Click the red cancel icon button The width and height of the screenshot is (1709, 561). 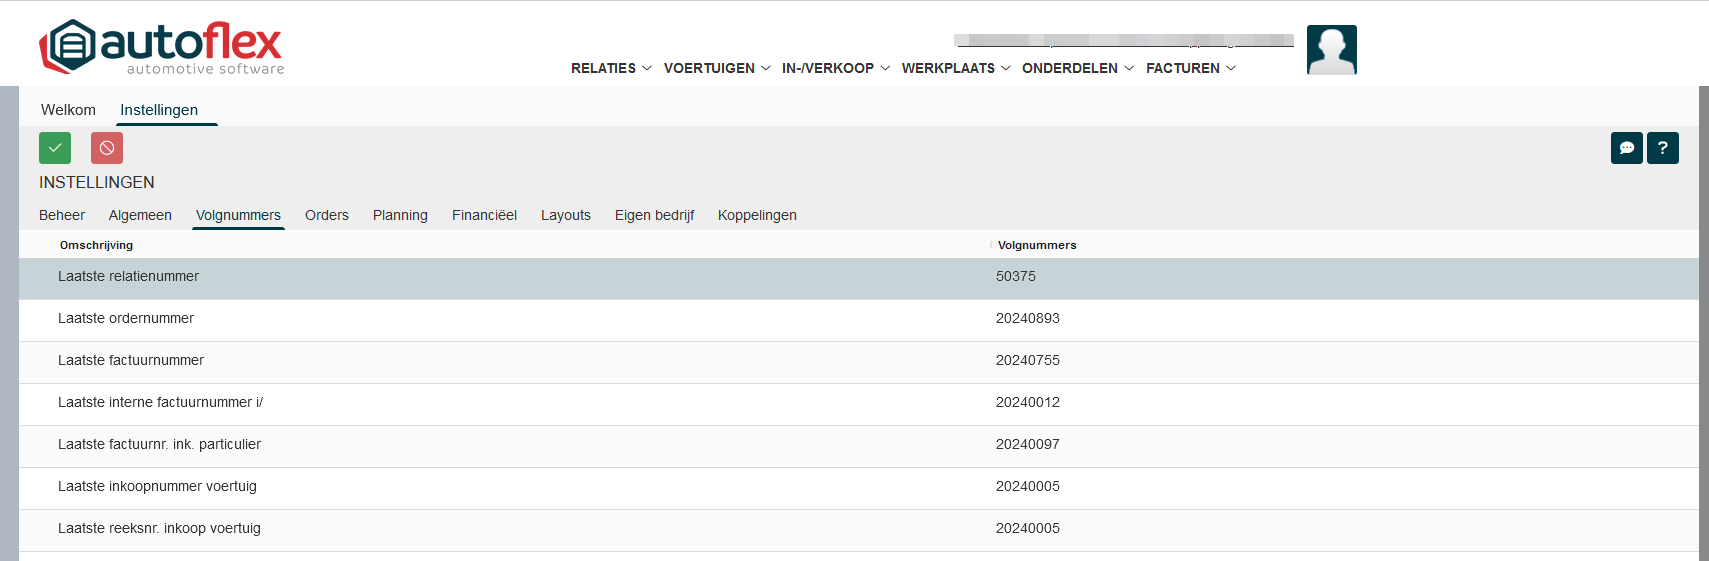pos(107,148)
